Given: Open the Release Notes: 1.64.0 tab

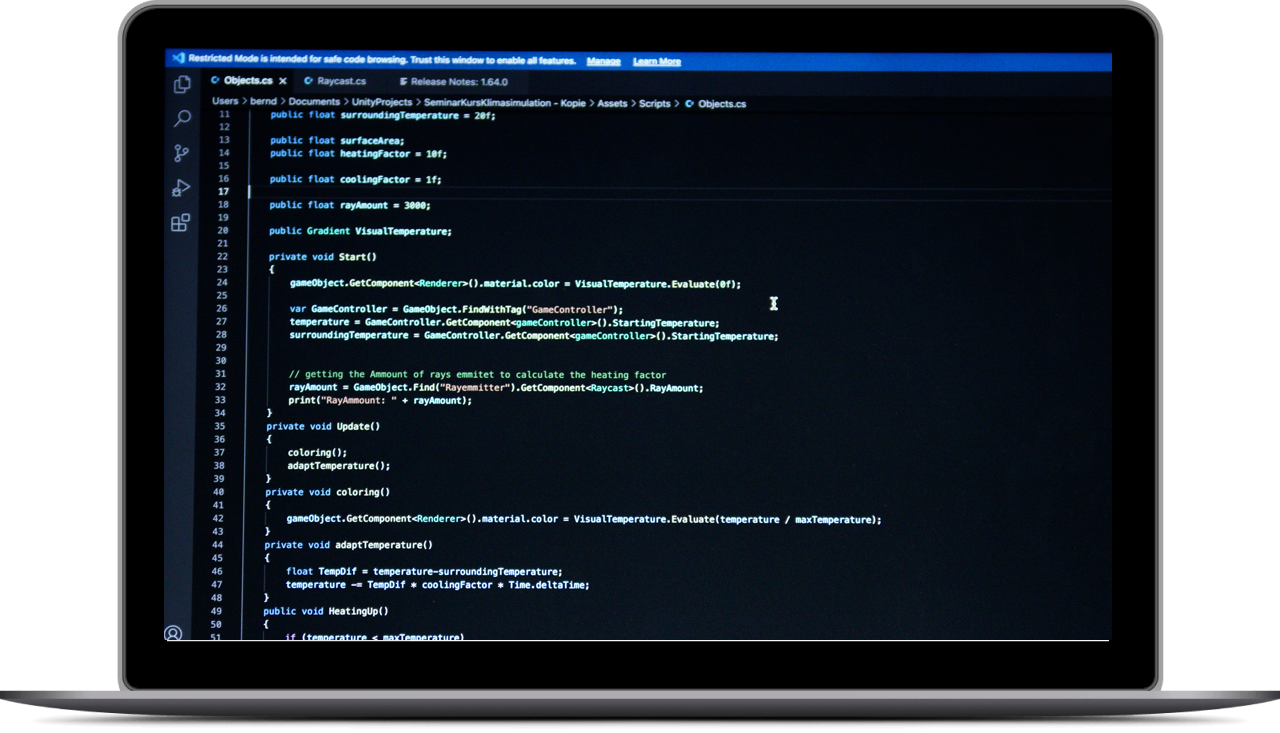Looking at the screenshot, I should coord(459,82).
